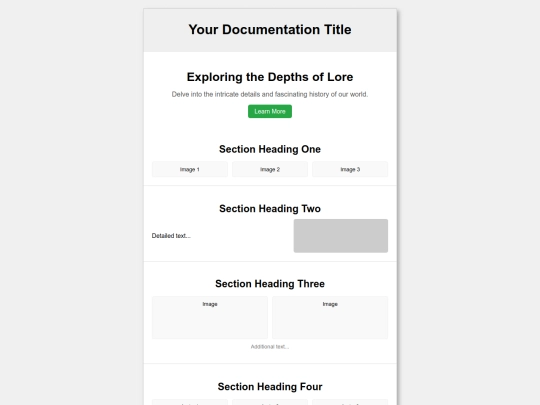Click the gray image box in Section Two
Image resolution: width=540 pixels, height=405 pixels.
coord(341,236)
